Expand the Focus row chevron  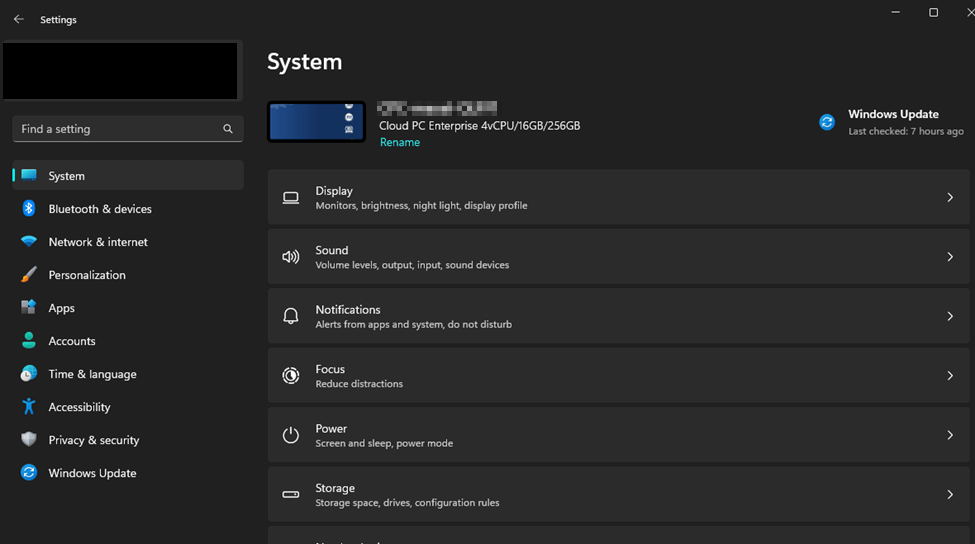950,376
